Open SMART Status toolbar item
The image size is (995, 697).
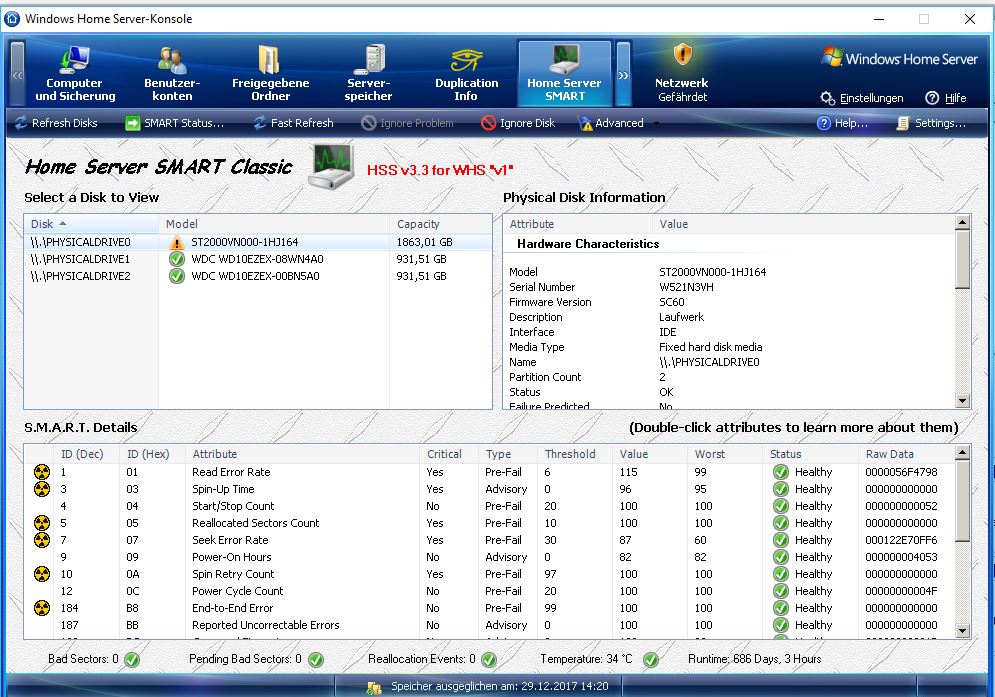pos(175,123)
